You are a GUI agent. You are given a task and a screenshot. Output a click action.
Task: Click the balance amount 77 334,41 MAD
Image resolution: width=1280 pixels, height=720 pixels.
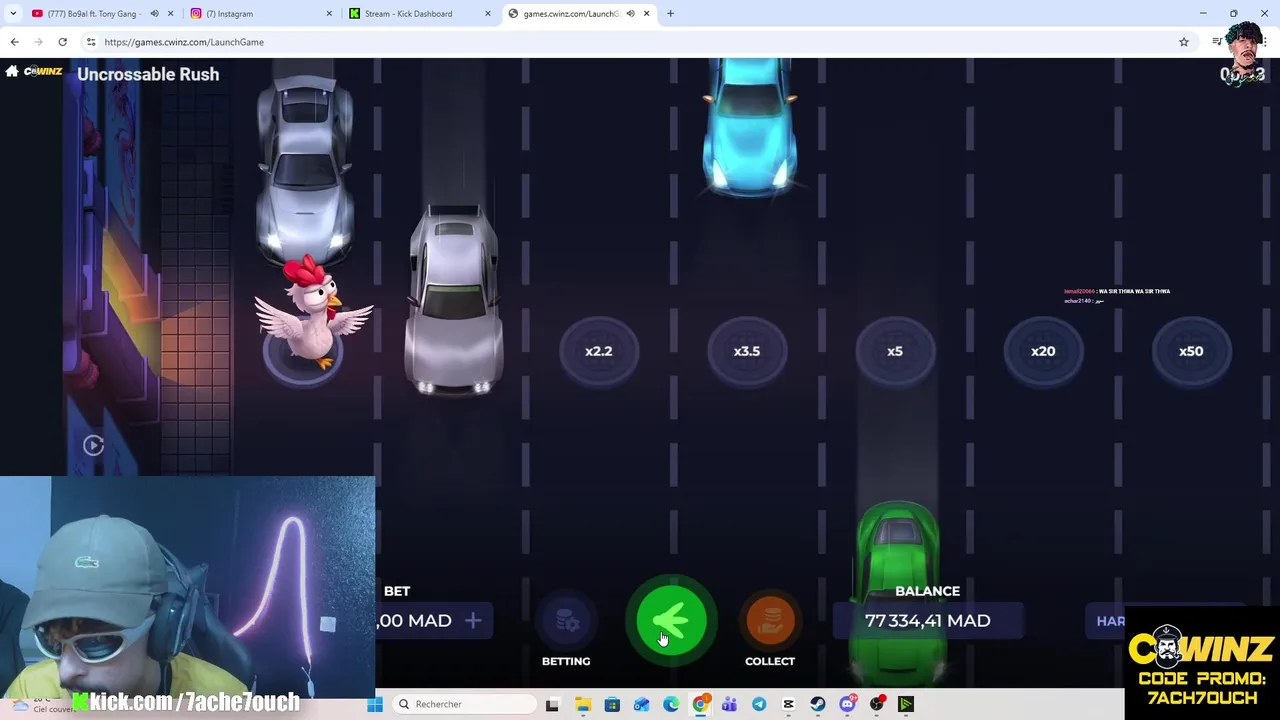pos(928,621)
